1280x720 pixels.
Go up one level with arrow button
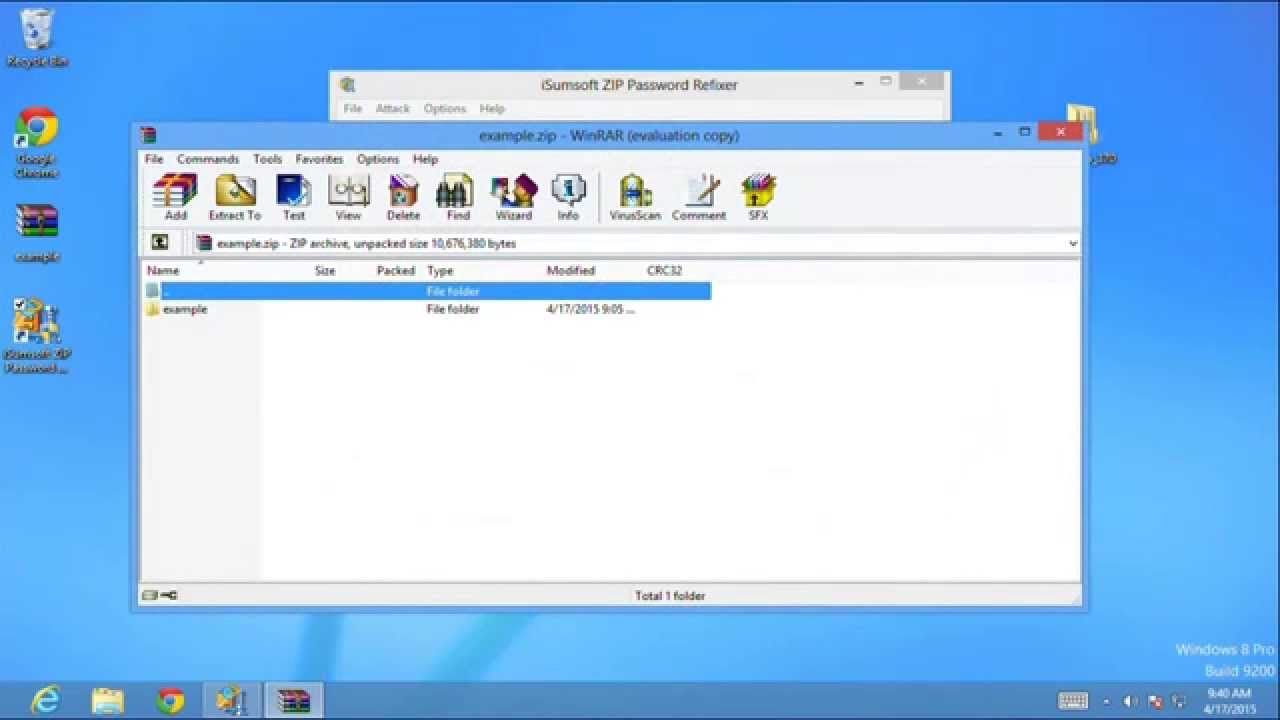pos(159,243)
